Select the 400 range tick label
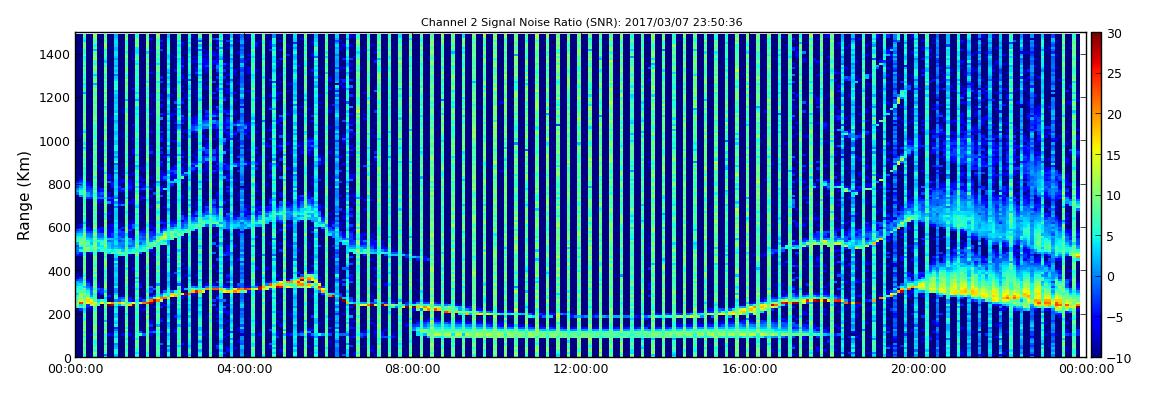The height and width of the screenshot is (407, 1150). (59, 271)
